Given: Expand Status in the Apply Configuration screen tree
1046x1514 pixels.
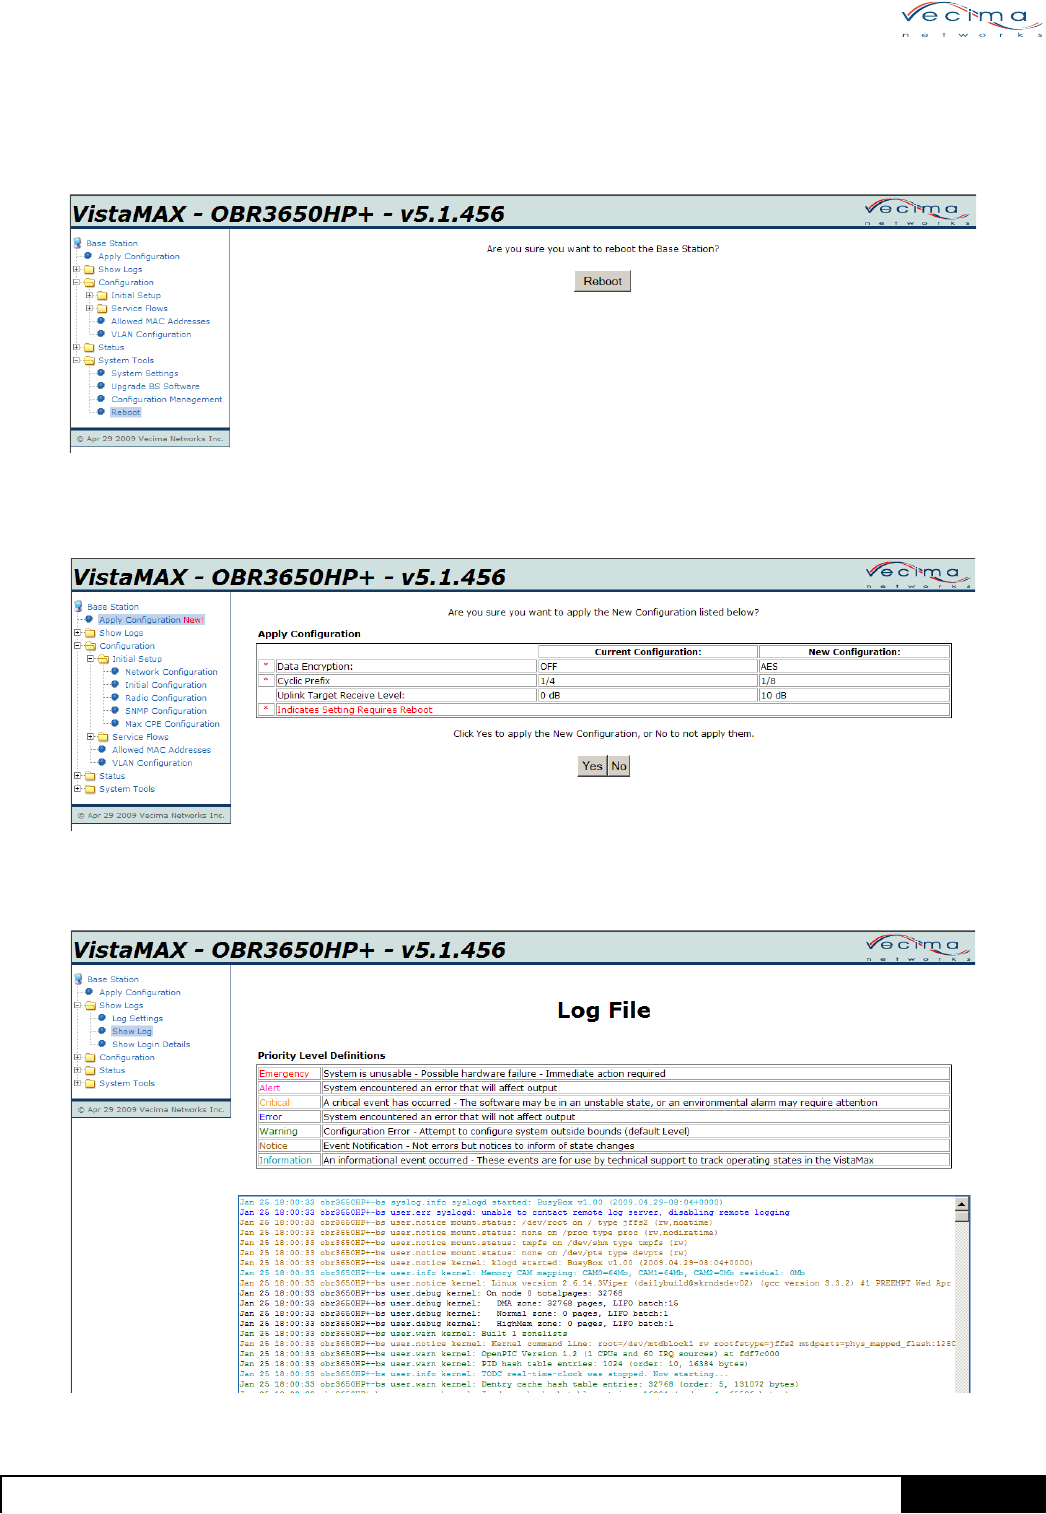Looking at the screenshot, I should (x=77, y=776).
